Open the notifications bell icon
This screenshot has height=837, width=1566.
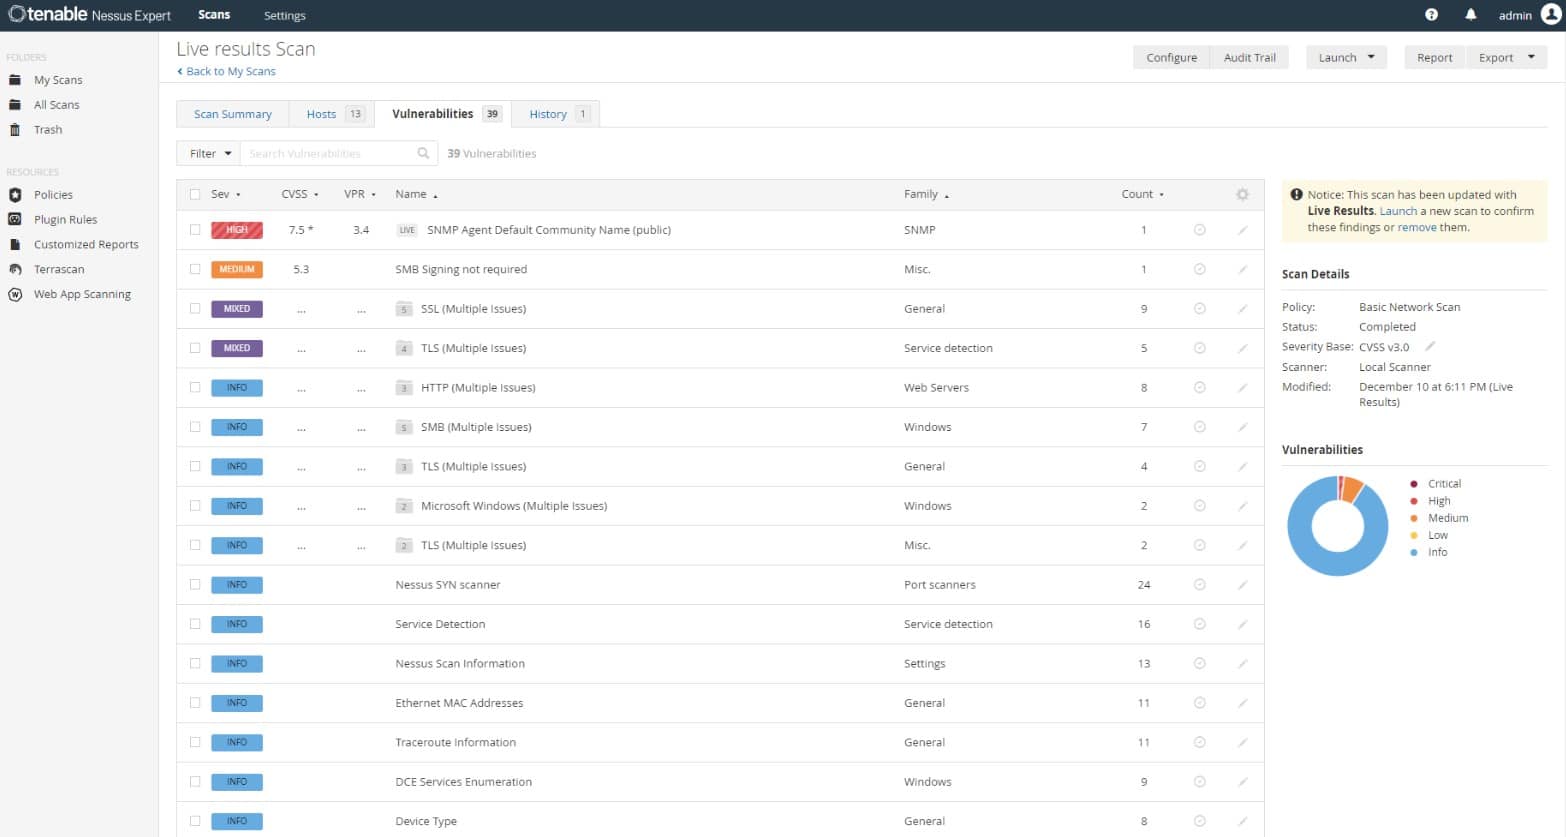(x=1471, y=15)
